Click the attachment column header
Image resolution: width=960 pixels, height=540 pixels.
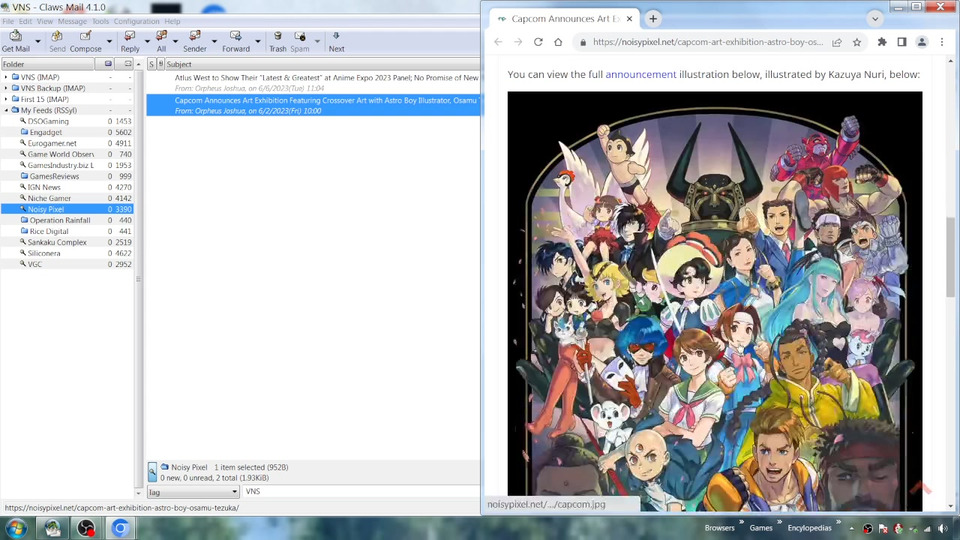point(160,64)
